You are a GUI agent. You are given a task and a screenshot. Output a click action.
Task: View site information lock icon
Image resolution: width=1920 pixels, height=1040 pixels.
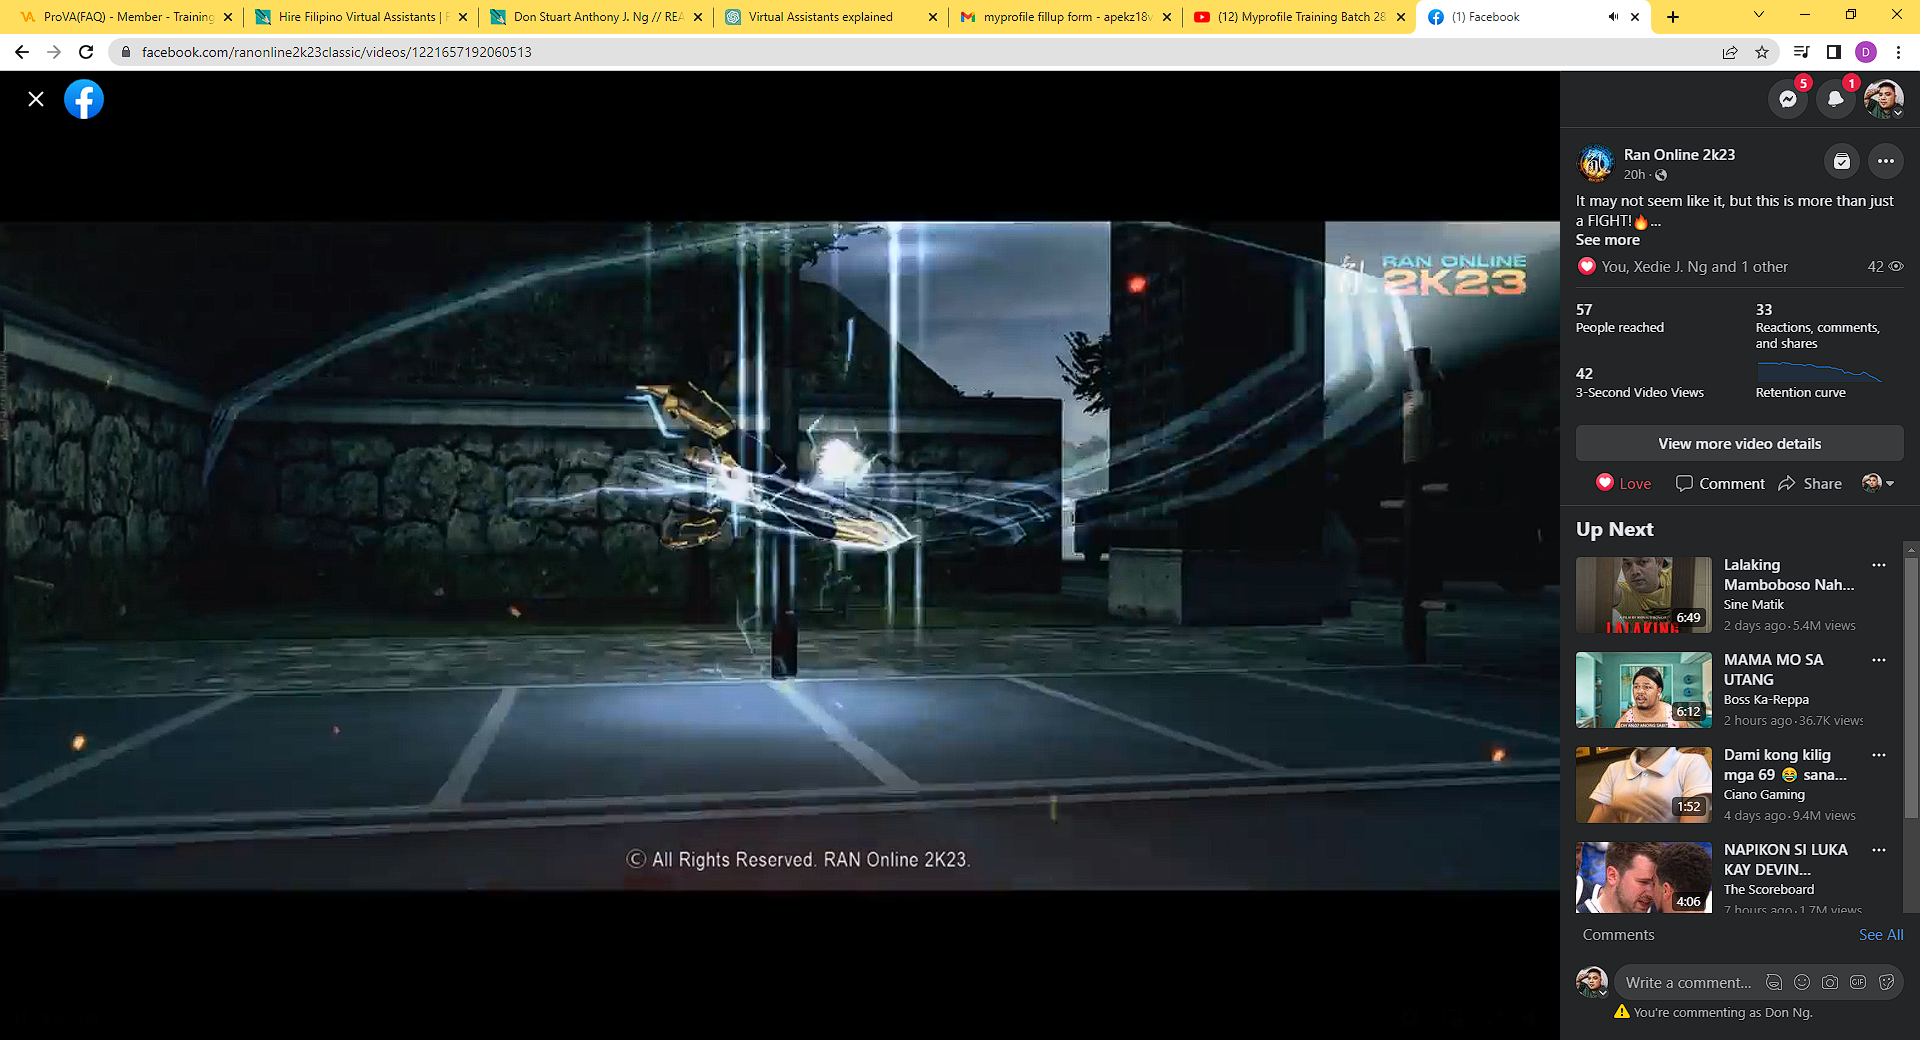(x=126, y=52)
